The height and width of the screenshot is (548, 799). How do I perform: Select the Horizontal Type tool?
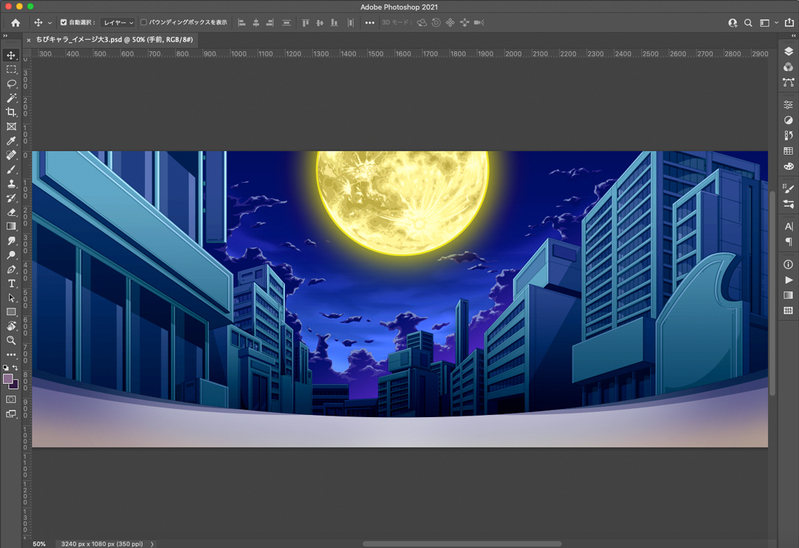(11, 284)
